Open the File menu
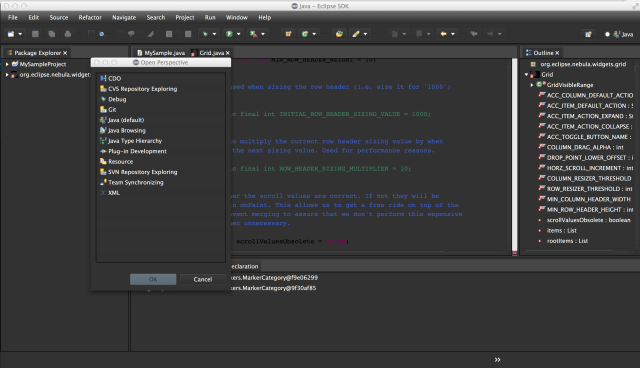 point(13,18)
